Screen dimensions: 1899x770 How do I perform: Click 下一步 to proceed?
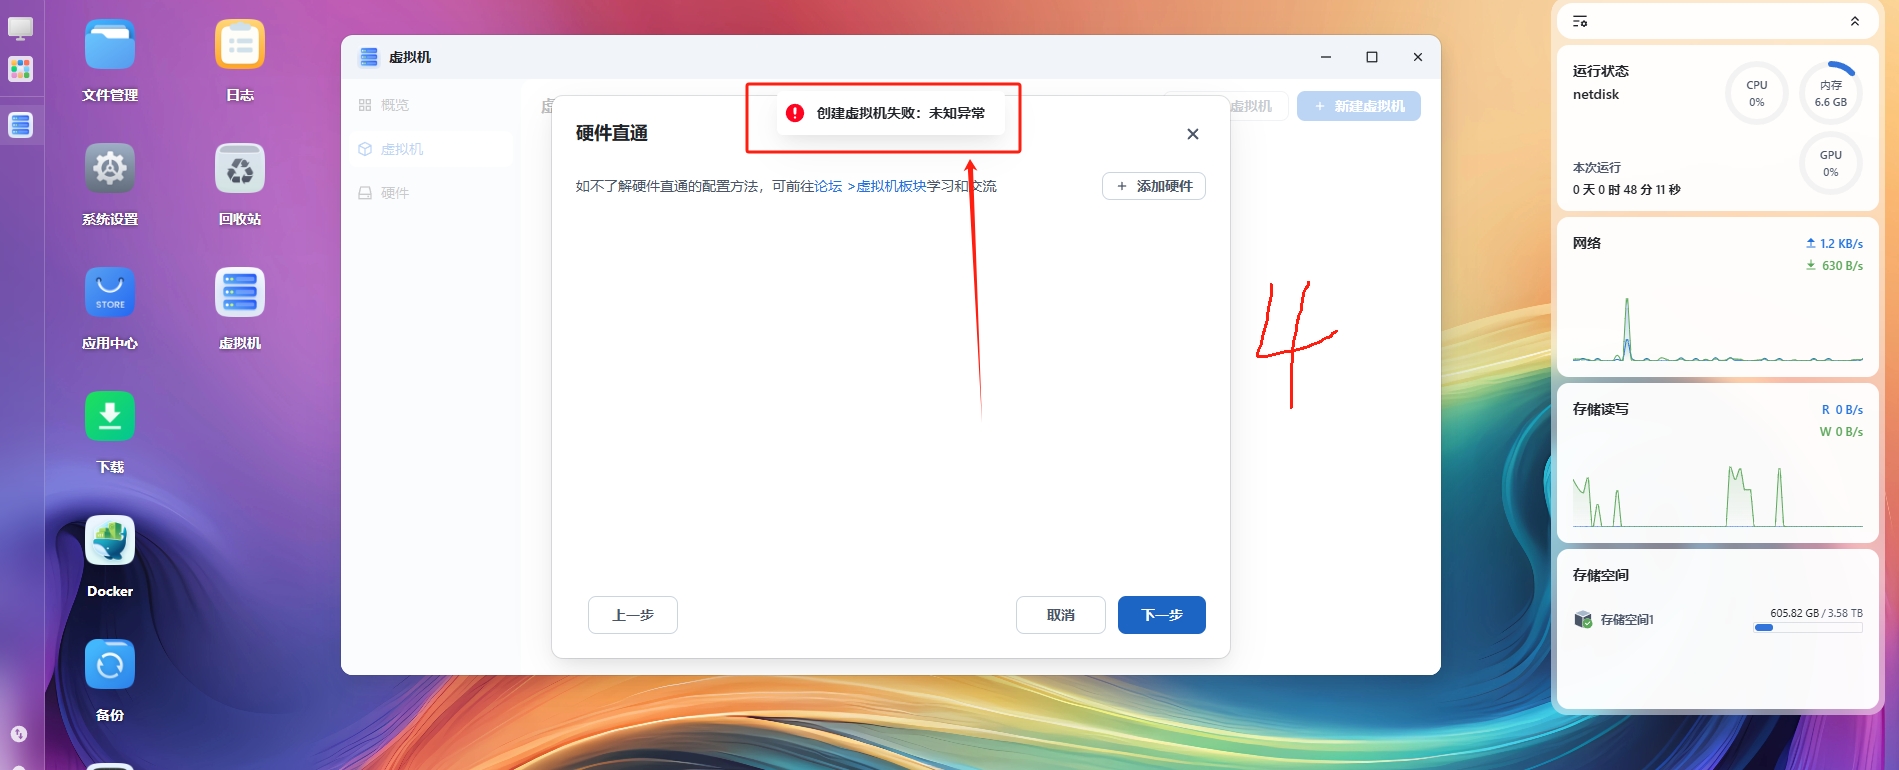1161,615
